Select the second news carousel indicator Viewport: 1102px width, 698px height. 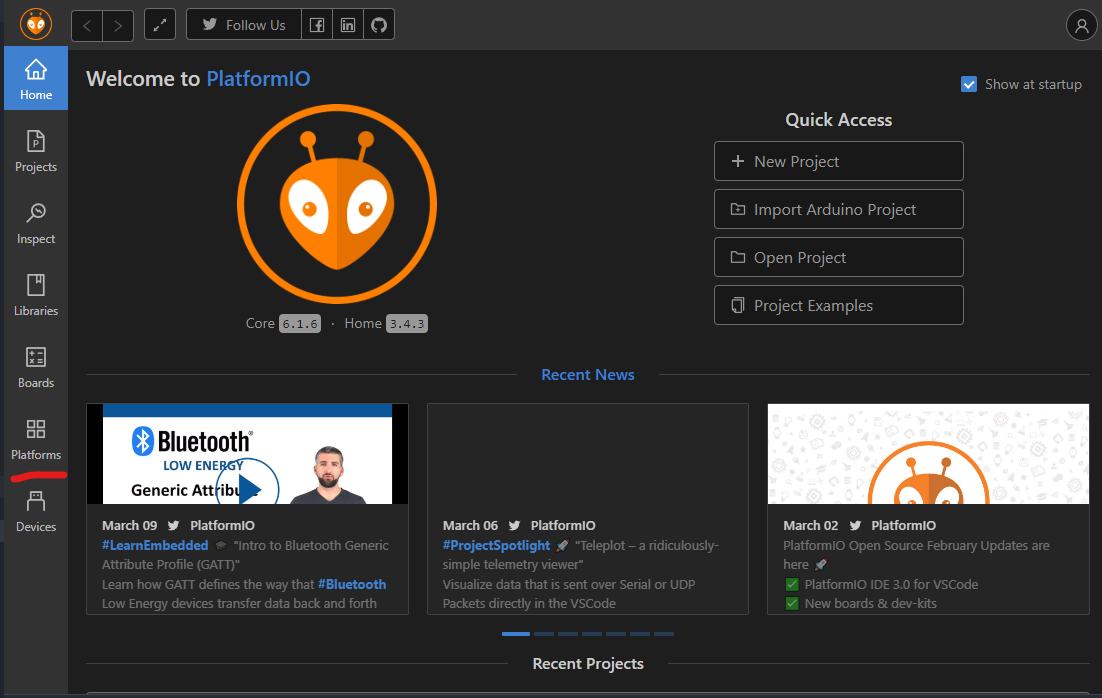tap(544, 634)
